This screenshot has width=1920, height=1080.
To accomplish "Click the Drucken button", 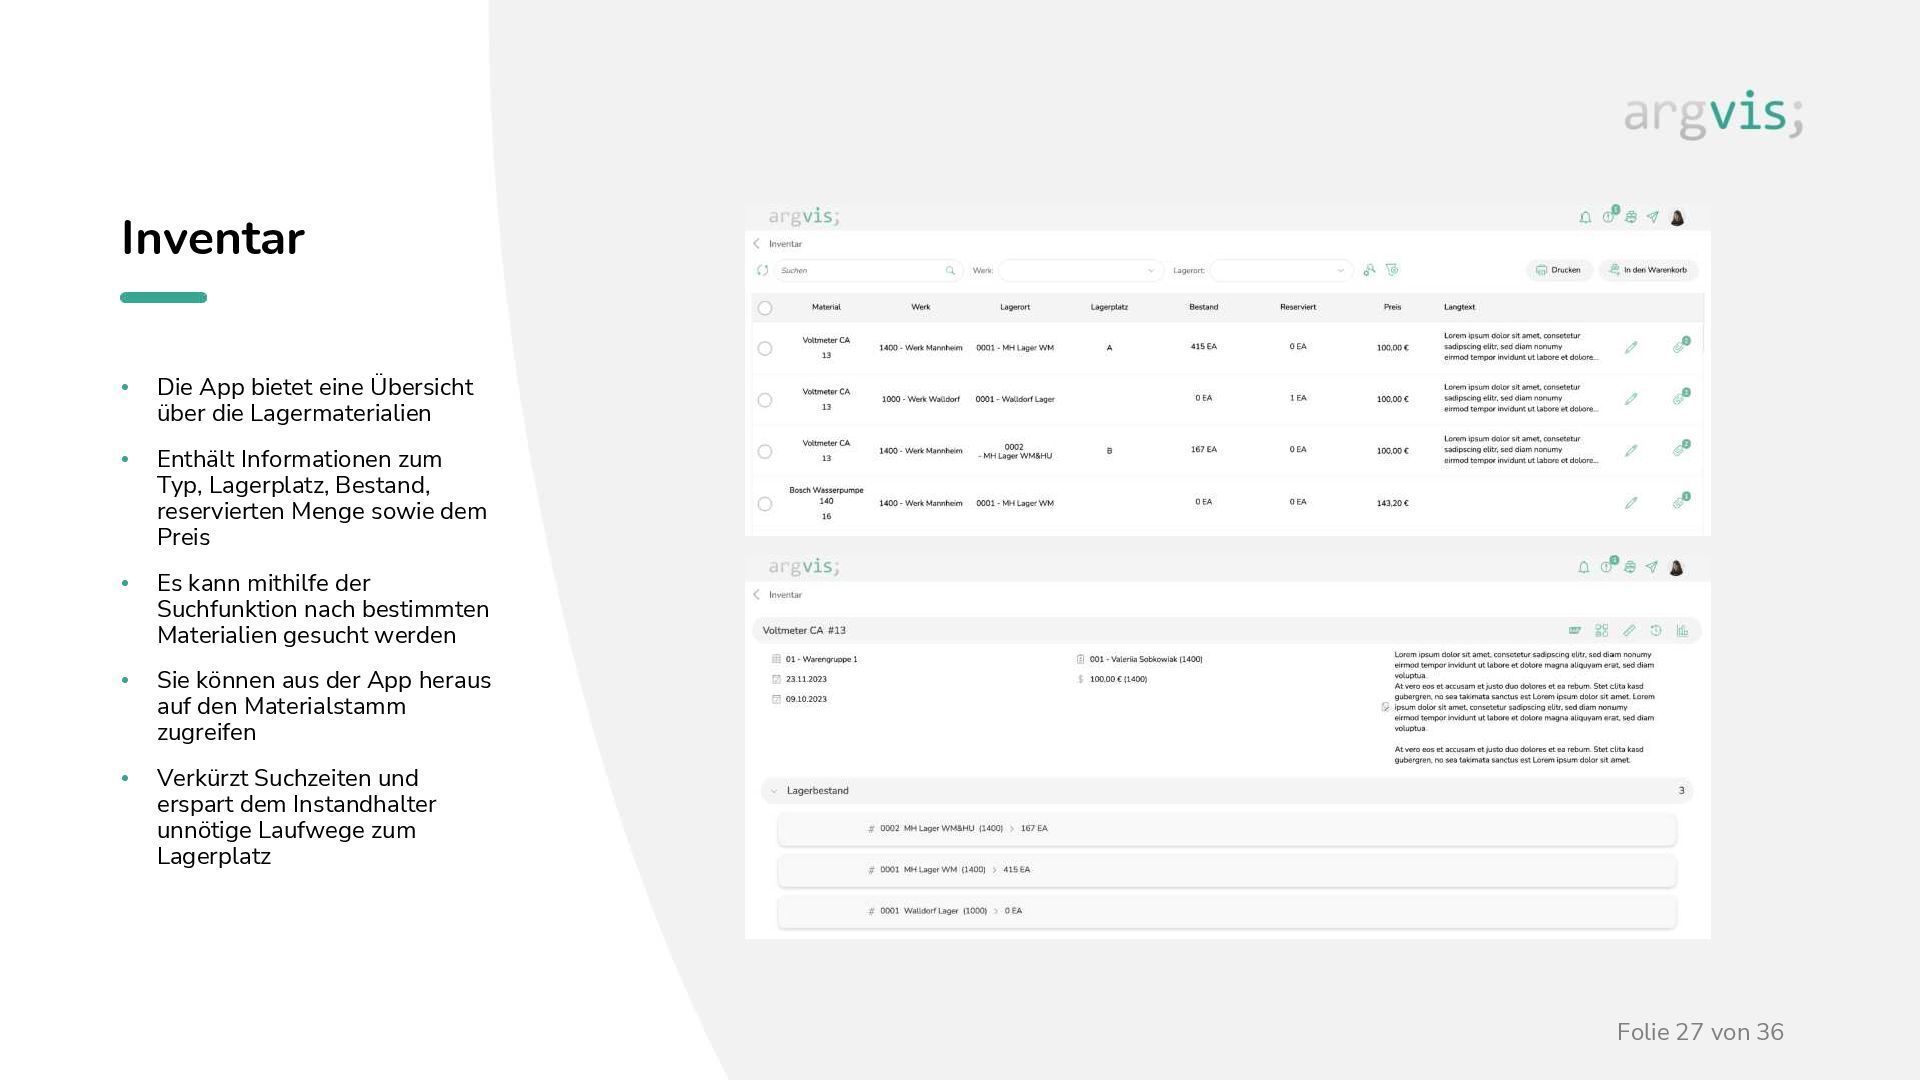I will pyautogui.click(x=1558, y=270).
